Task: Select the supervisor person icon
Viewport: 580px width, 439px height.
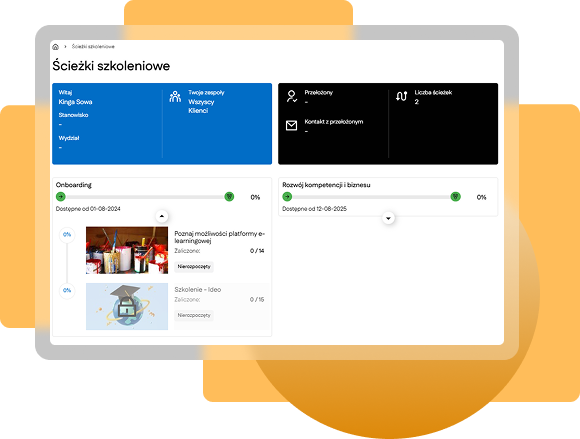Action: point(291,96)
